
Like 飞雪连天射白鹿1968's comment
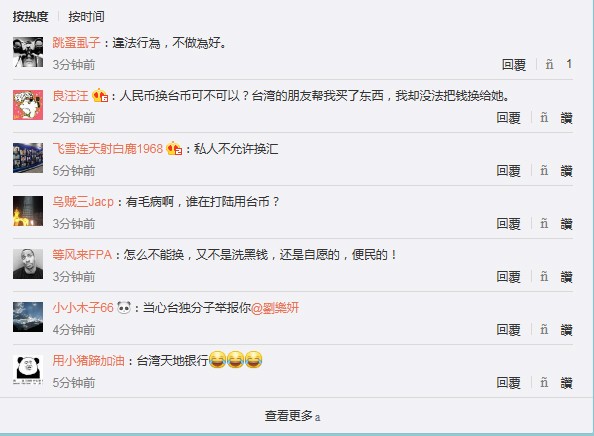[x=556, y=171]
